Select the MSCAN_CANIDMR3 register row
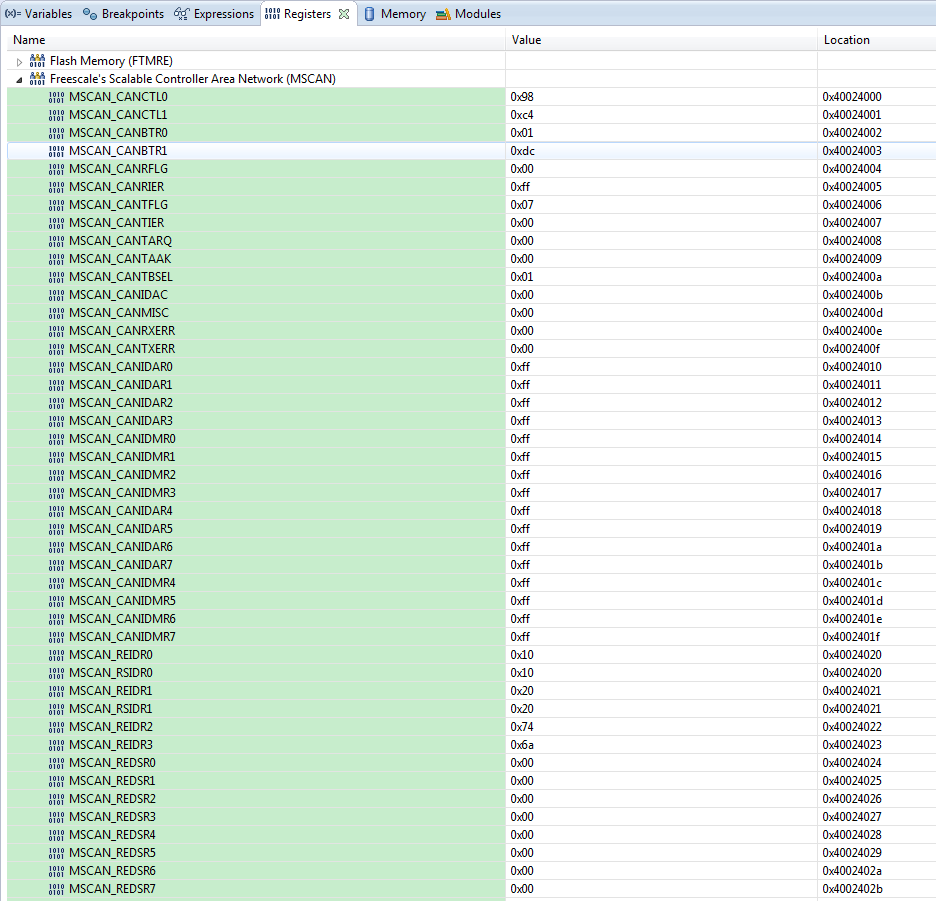This screenshot has height=901, width=936. pos(472,493)
